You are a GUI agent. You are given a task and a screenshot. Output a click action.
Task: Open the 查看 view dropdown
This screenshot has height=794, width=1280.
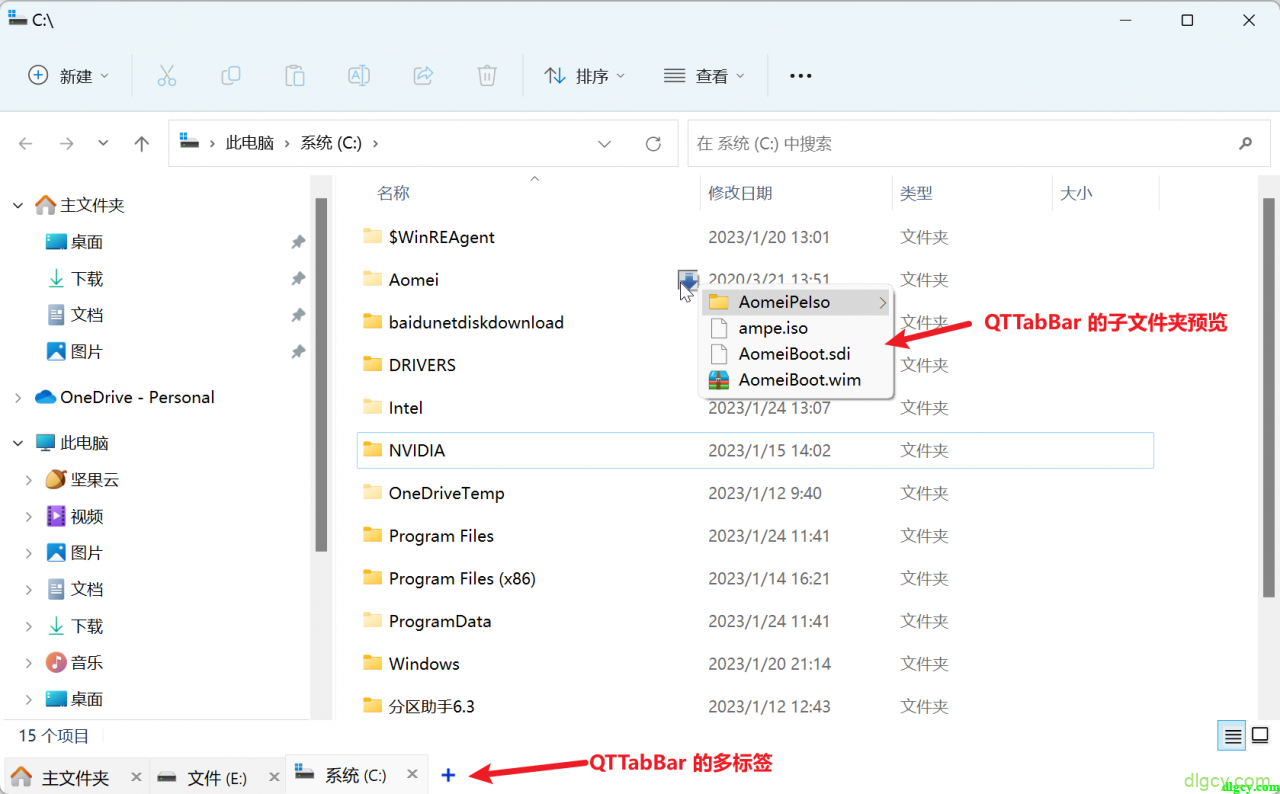[x=704, y=76]
